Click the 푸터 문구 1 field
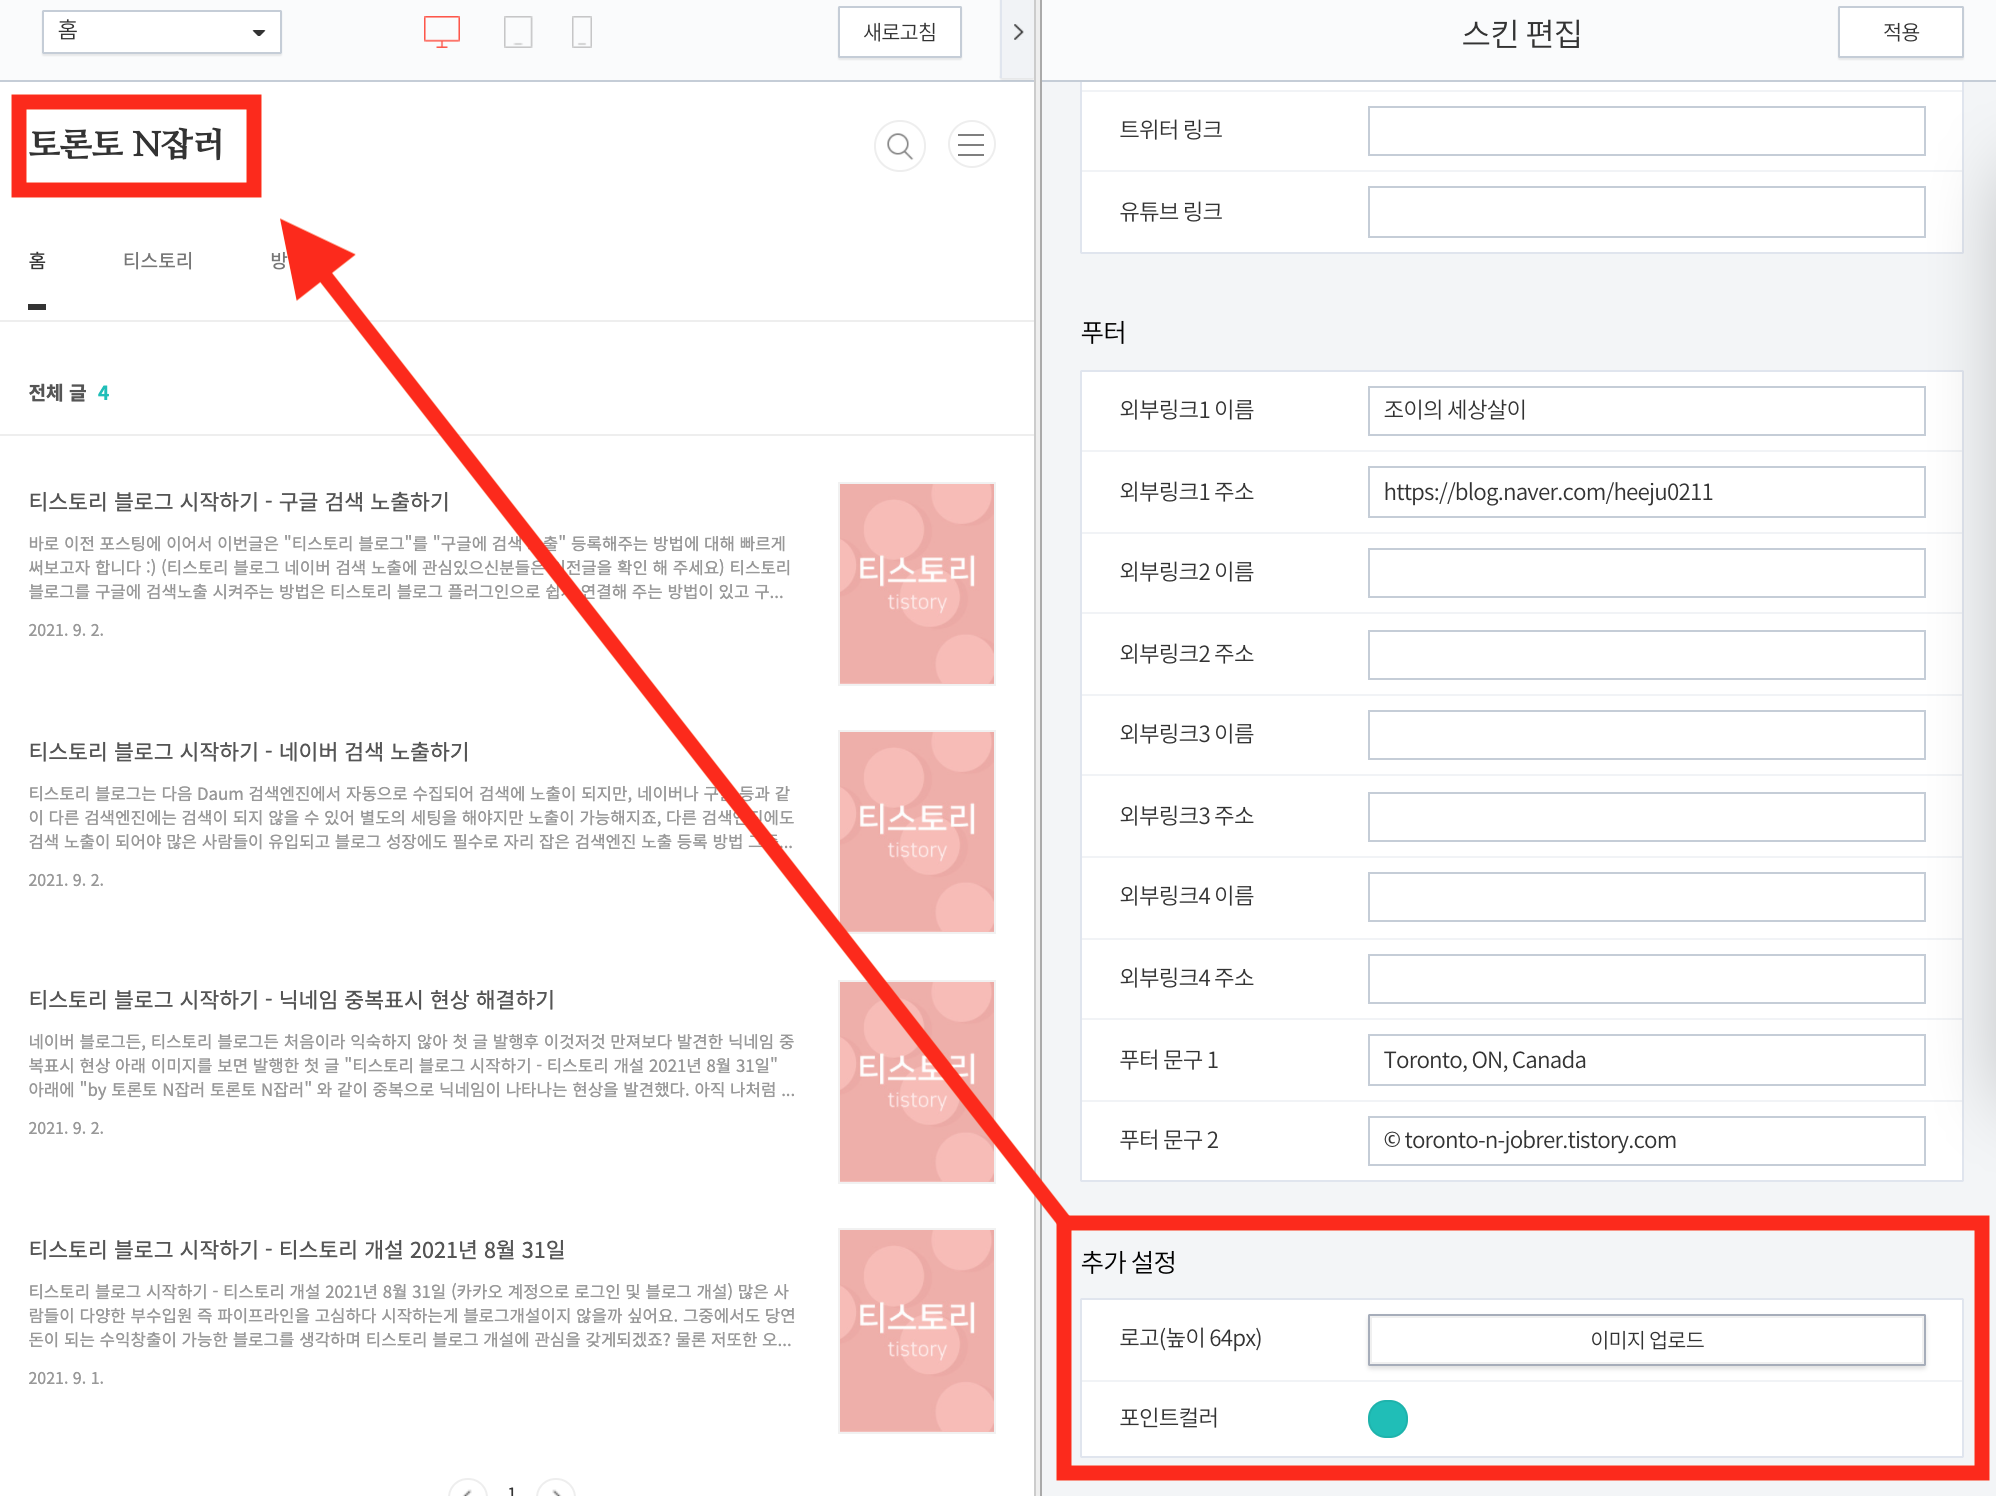 [x=1646, y=1060]
